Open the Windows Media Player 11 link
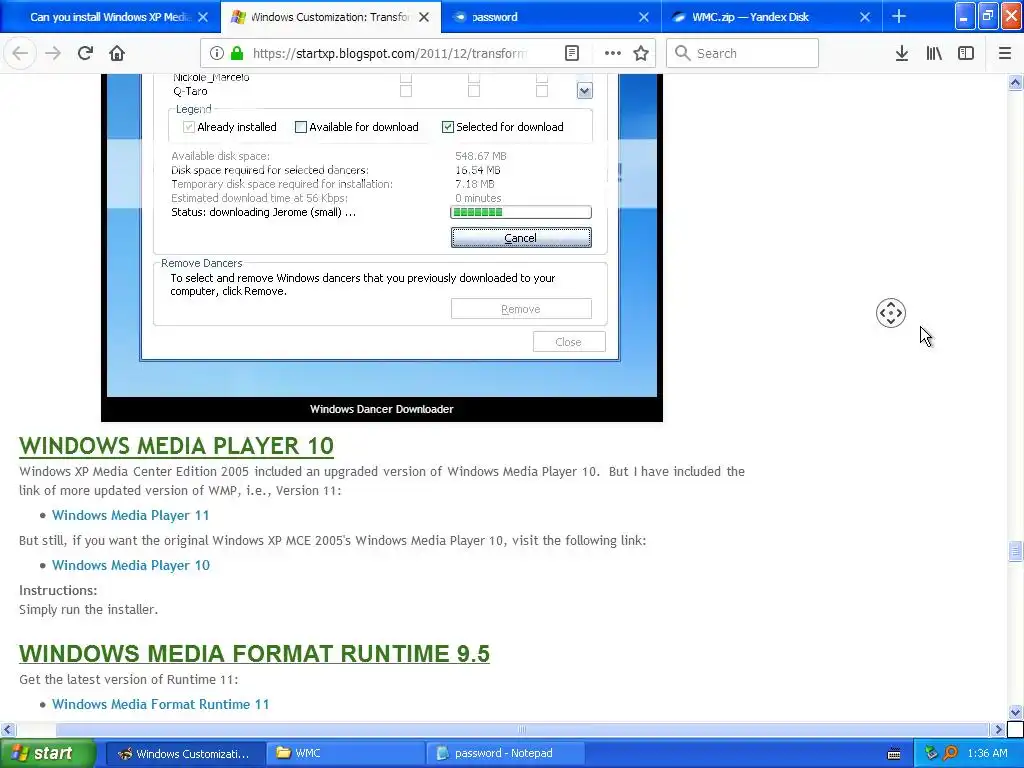1024x768 pixels. click(x=131, y=515)
